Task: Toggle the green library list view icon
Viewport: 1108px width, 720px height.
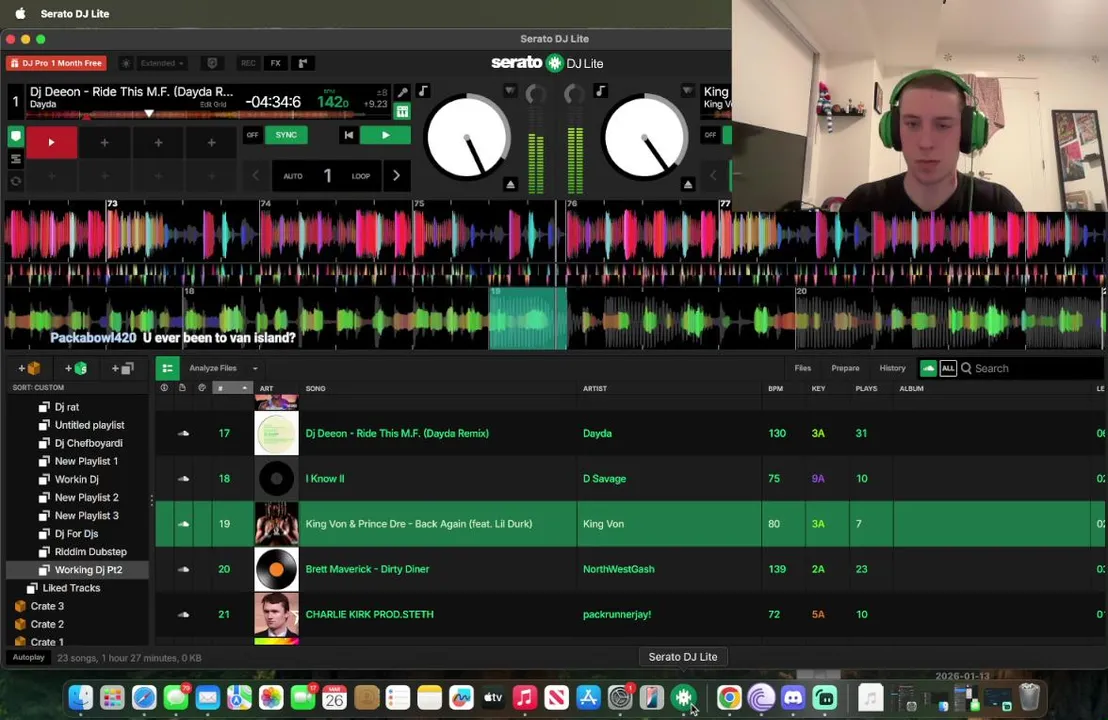Action: tap(167, 368)
